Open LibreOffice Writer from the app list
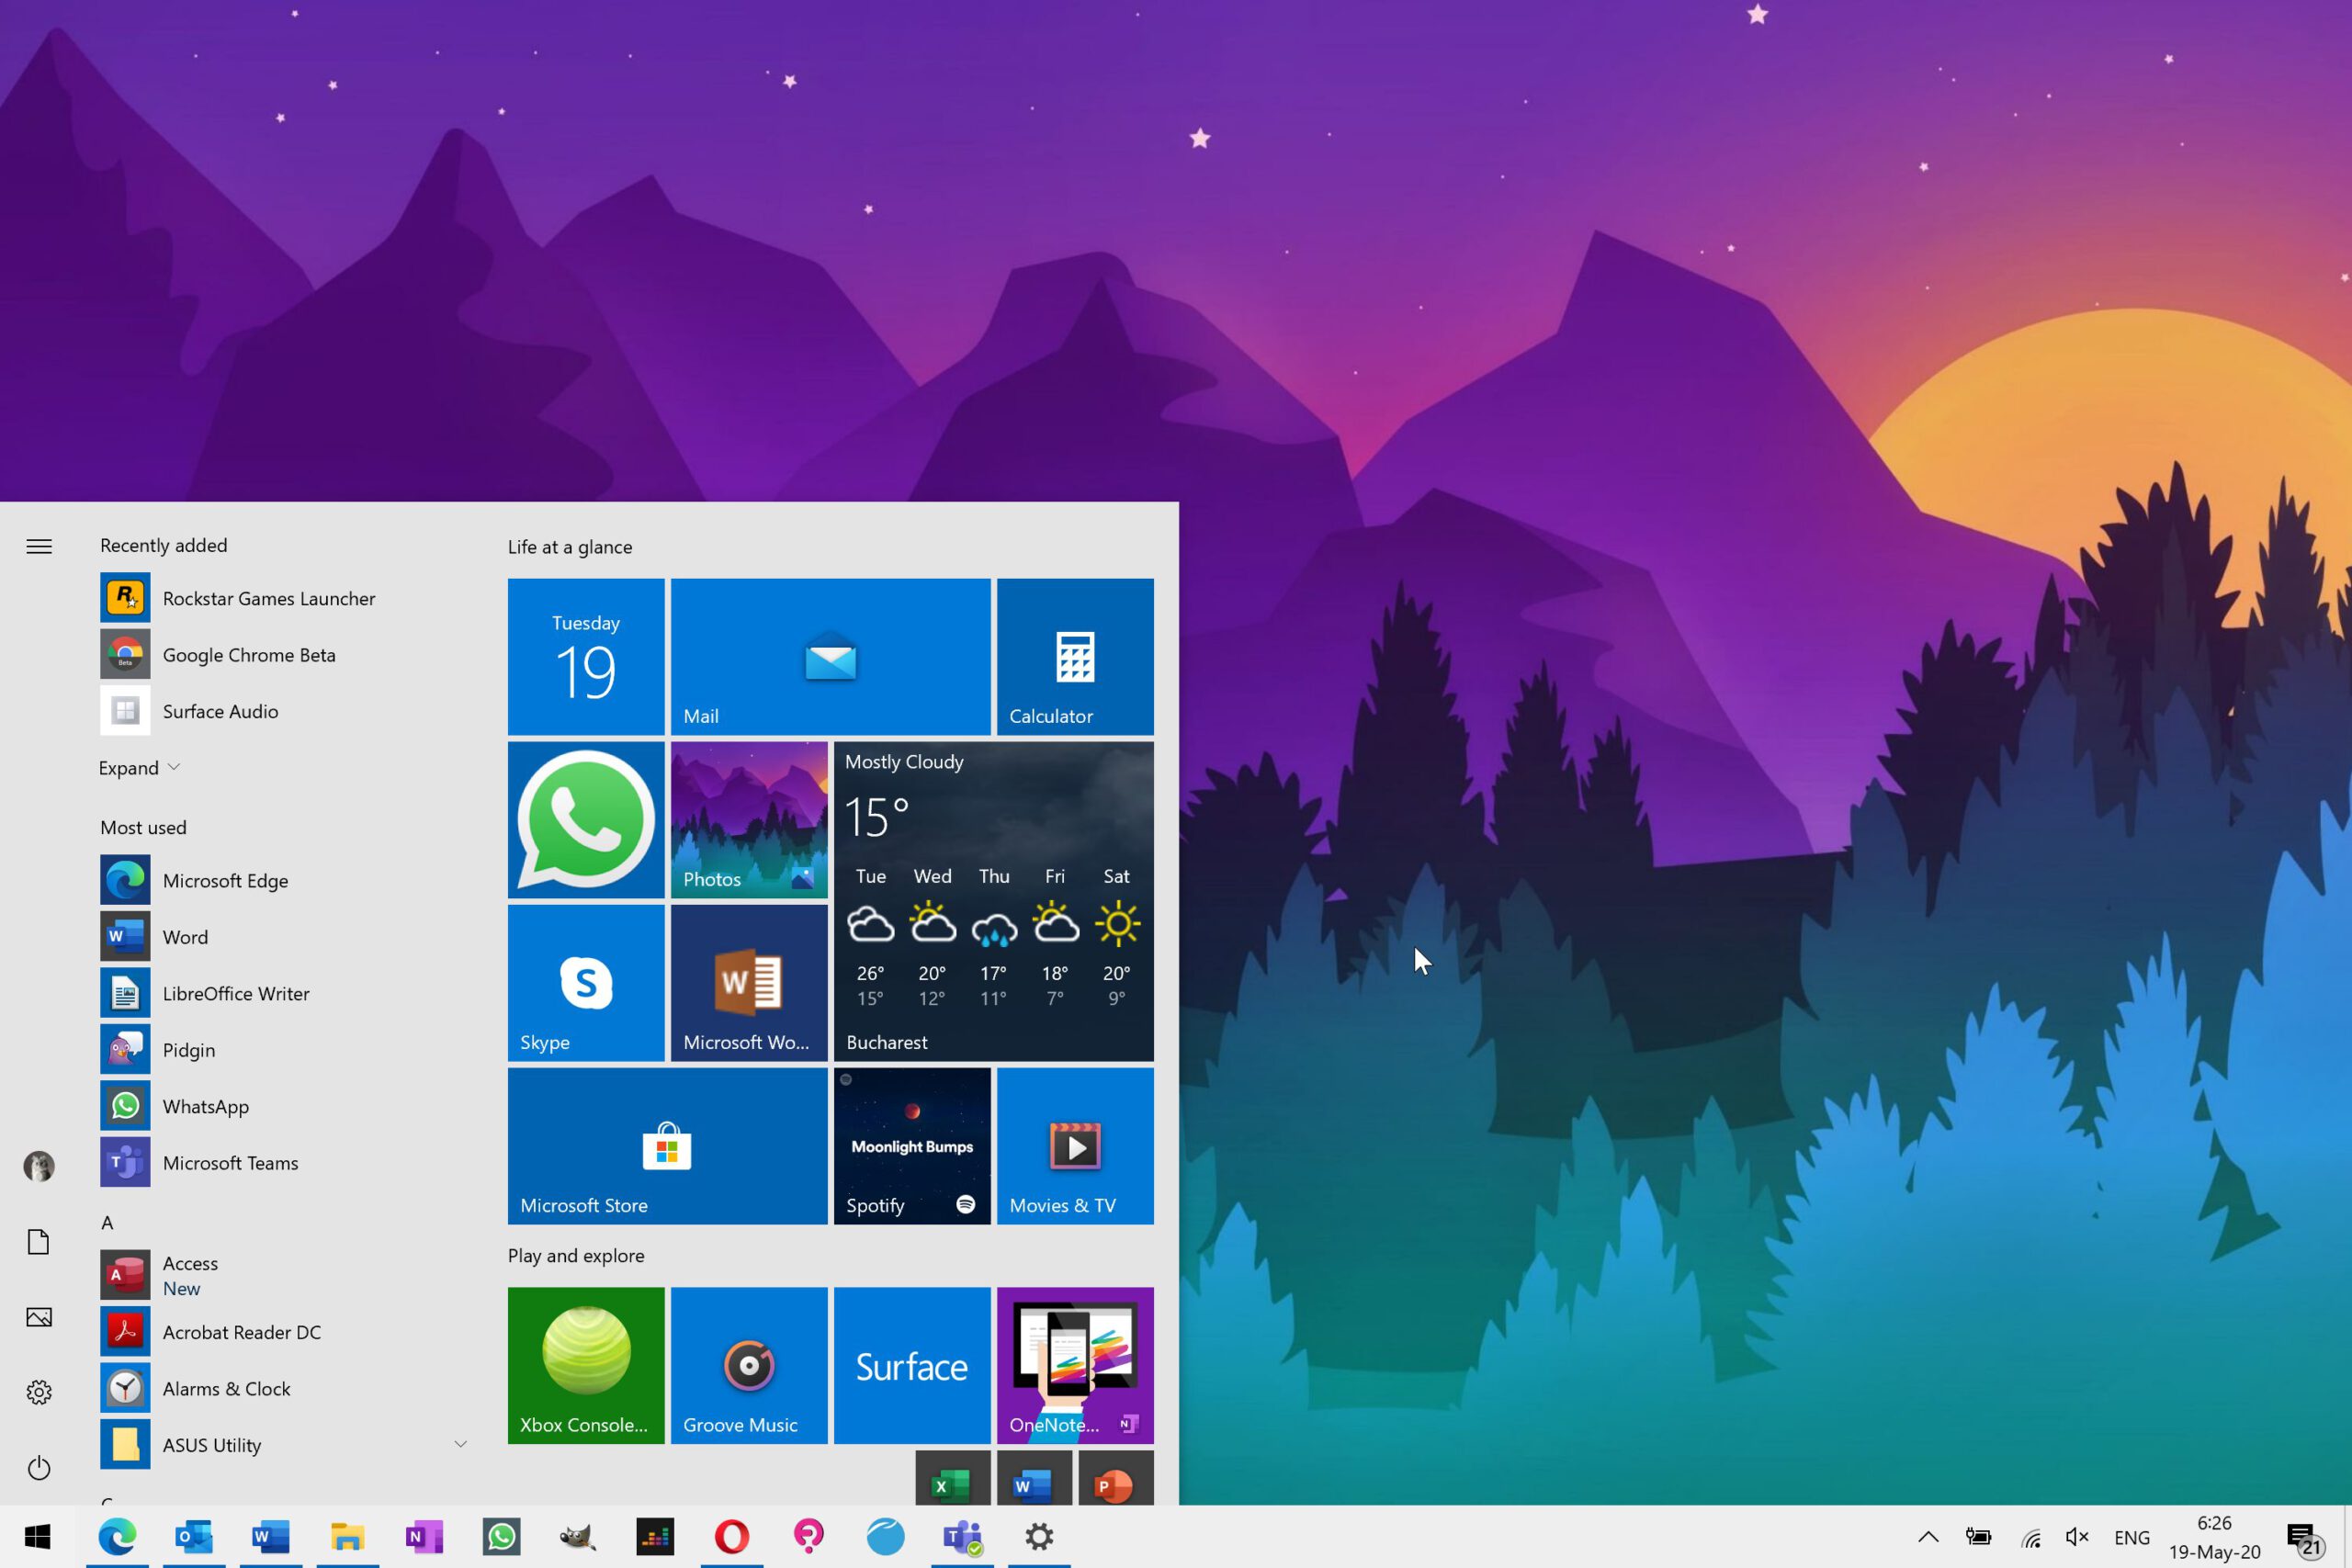This screenshot has width=2352, height=1568. point(284,993)
